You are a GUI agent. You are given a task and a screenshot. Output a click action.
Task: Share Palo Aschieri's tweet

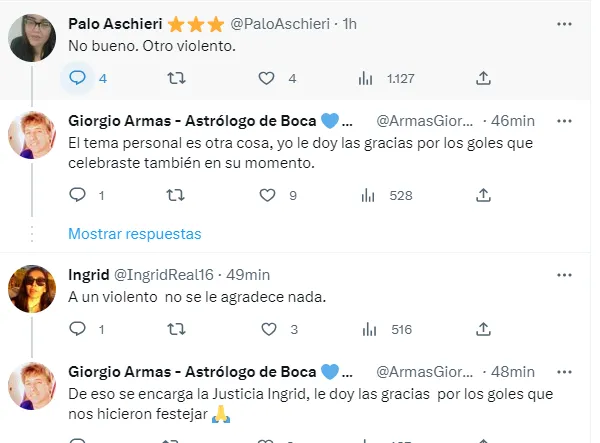tap(483, 77)
